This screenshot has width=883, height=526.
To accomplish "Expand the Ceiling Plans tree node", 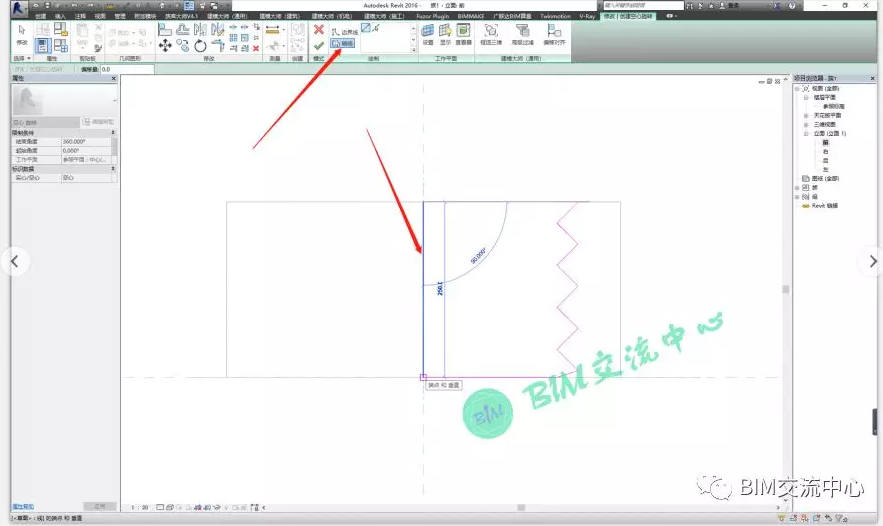I will click(x=806, y=115).
